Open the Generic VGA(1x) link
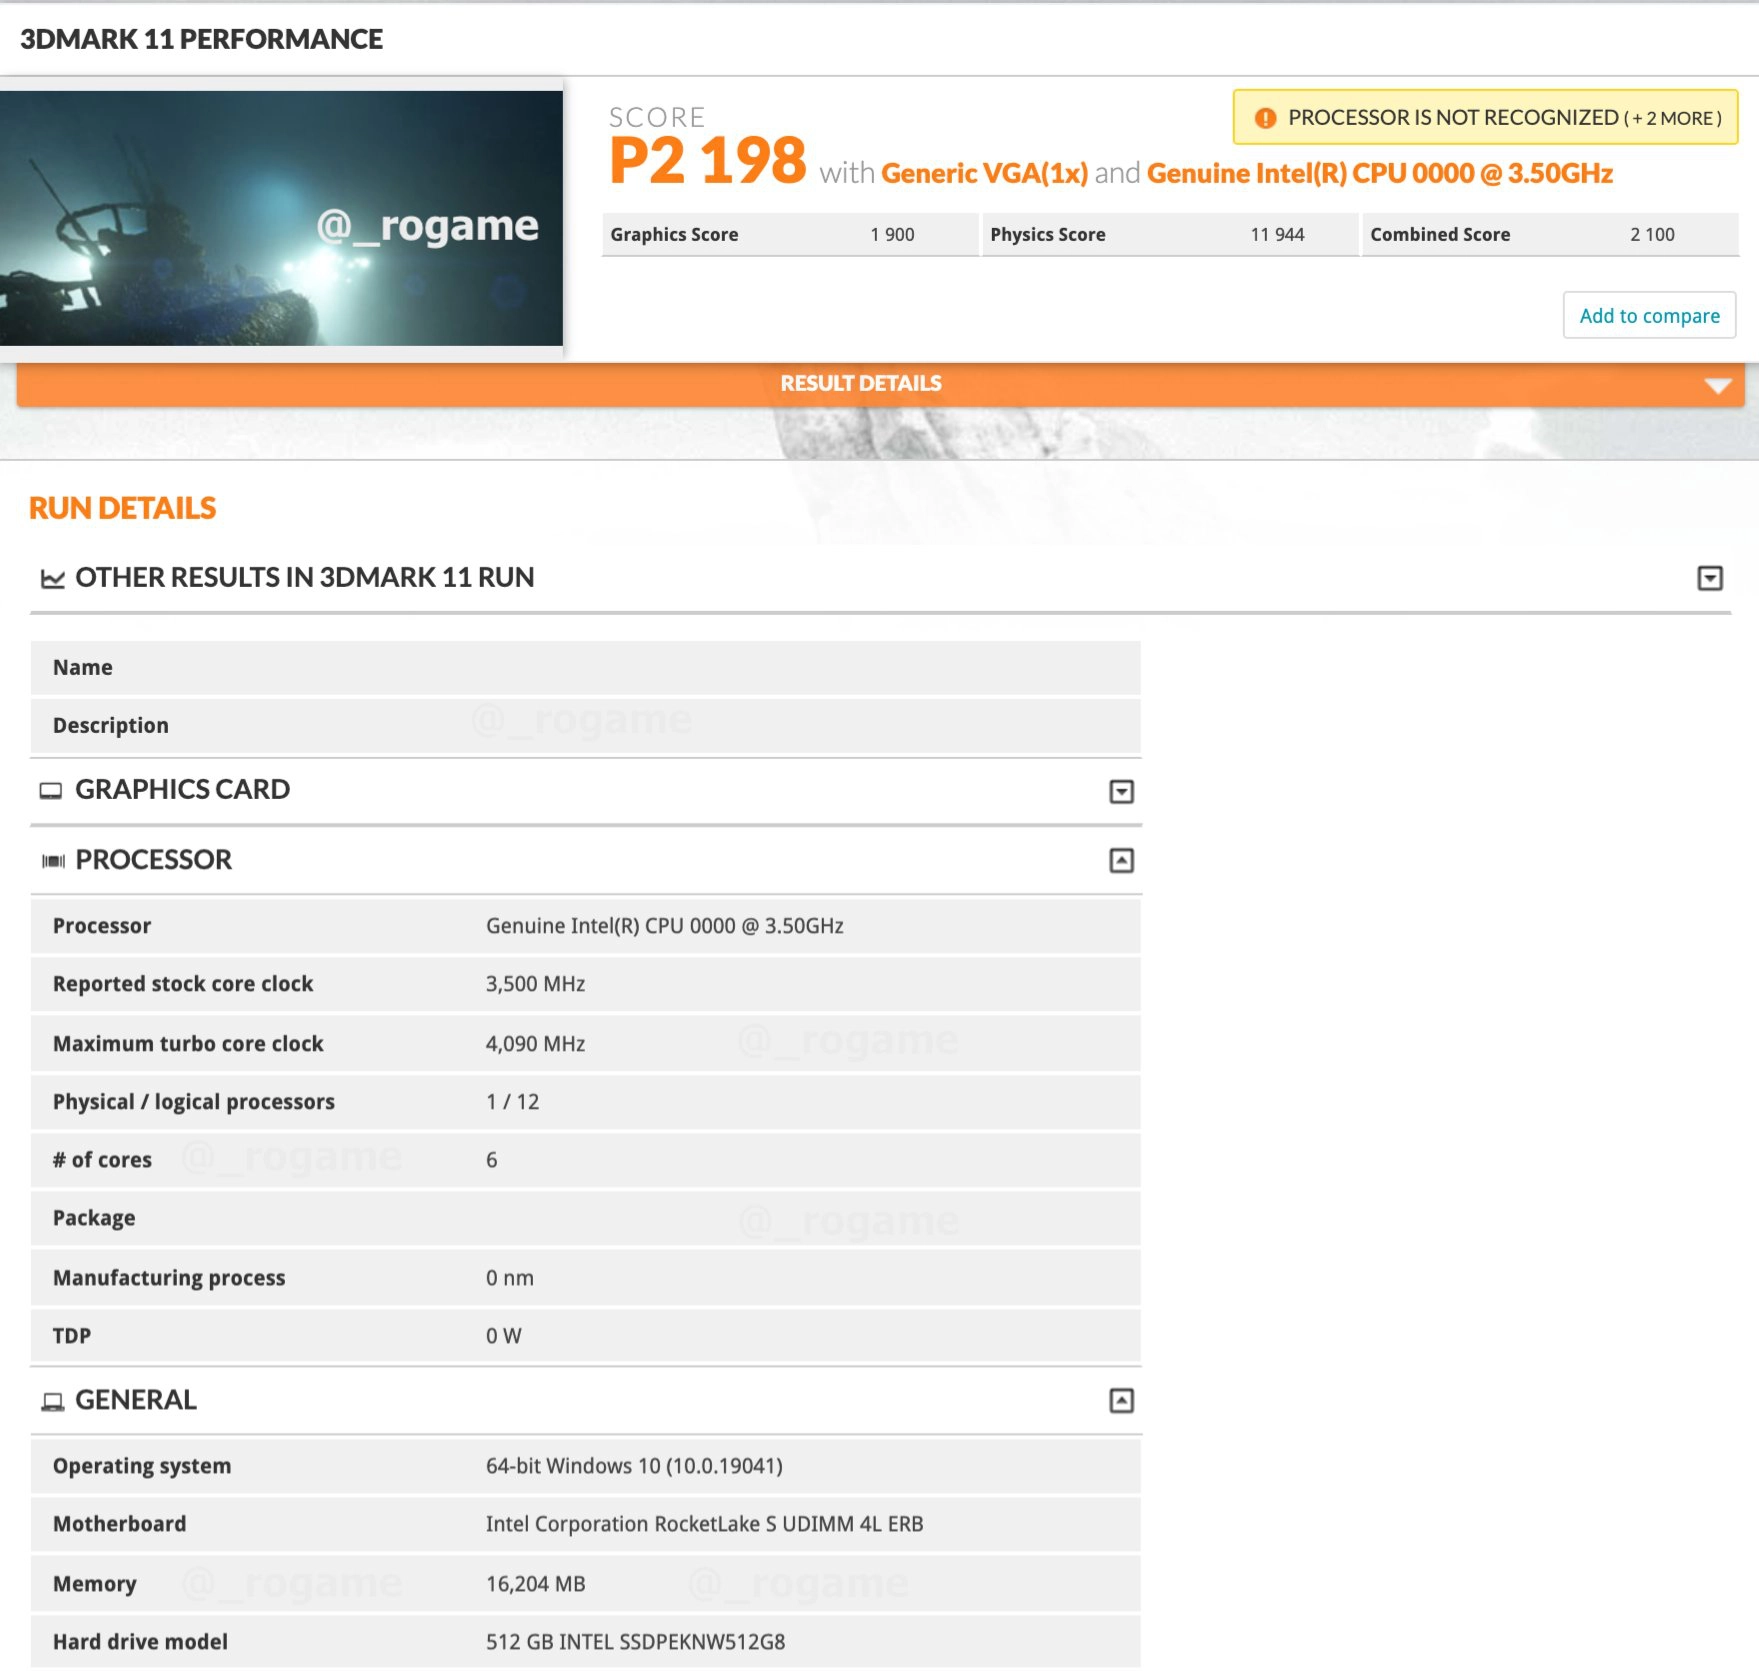Screen dimensions: 1759x1671 point(984,173)
